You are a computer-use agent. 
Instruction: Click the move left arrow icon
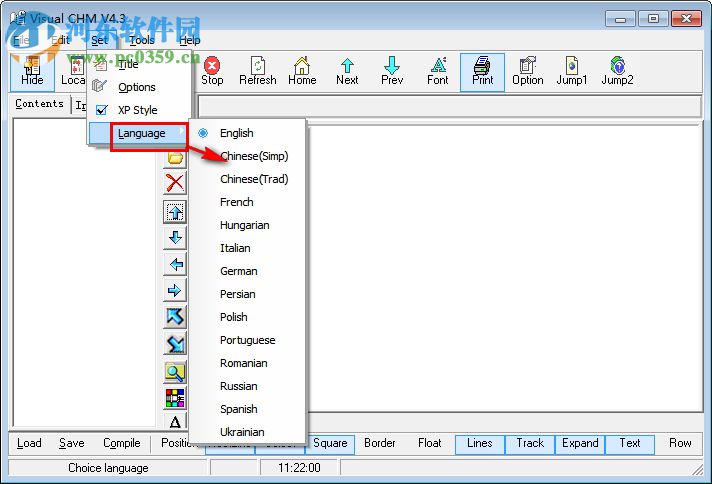tap(175, 264)
